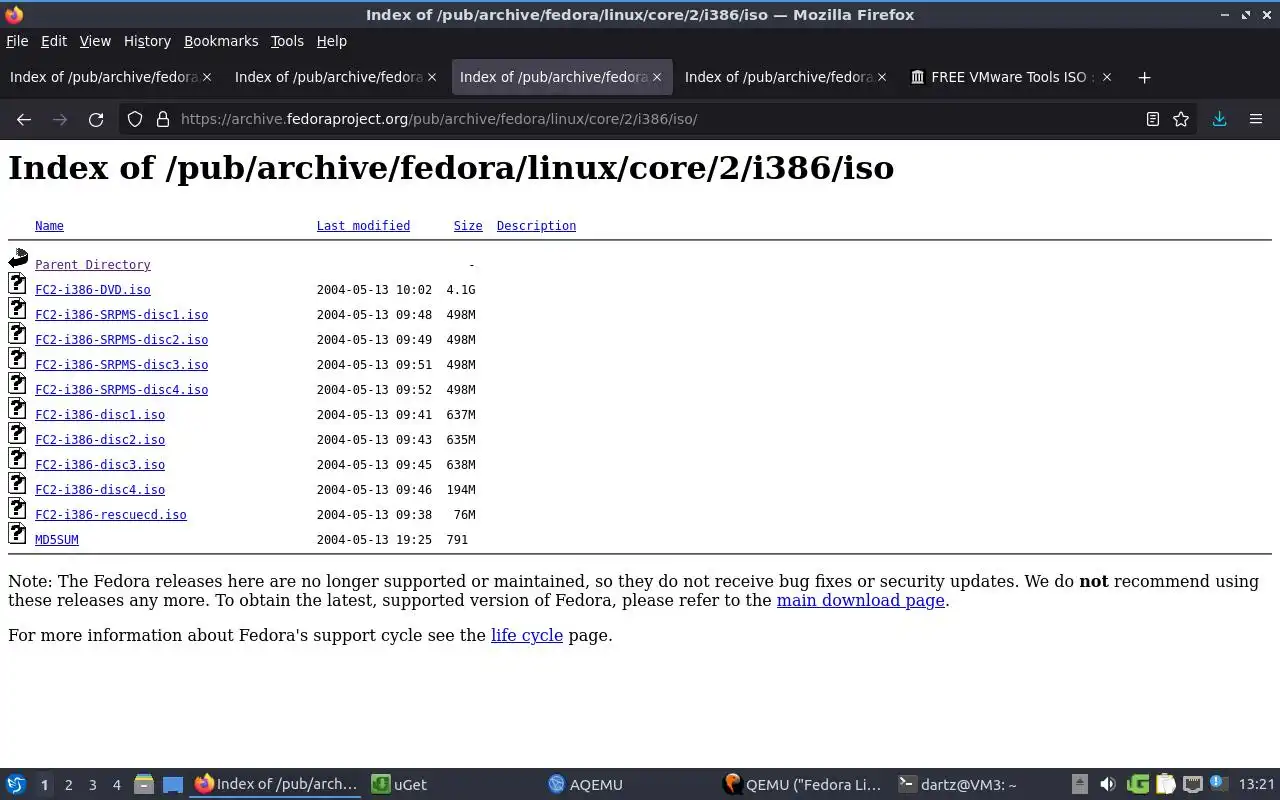Viewport: 1280px width, 800px height.
Task: Open the Help menu
Action: pyautogui.click(x=332, y=41)
